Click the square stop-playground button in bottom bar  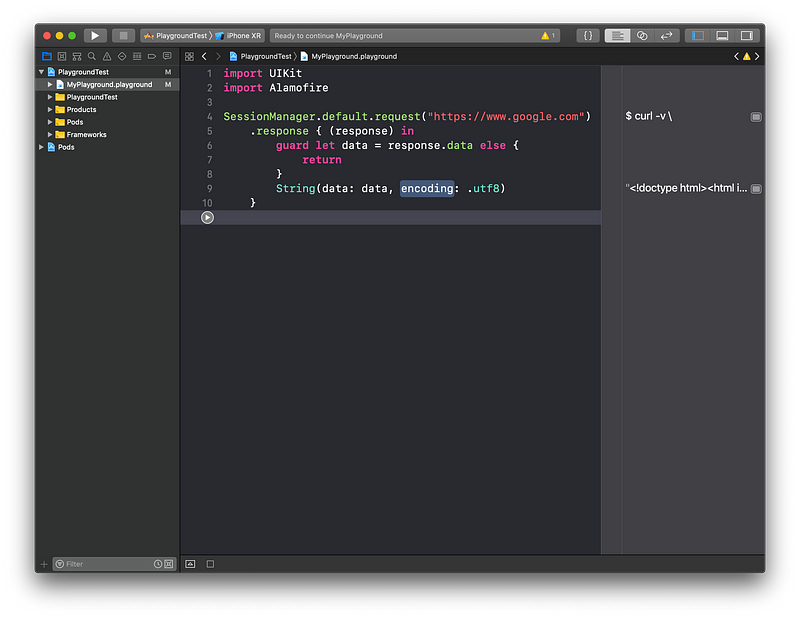pos(210,564)
